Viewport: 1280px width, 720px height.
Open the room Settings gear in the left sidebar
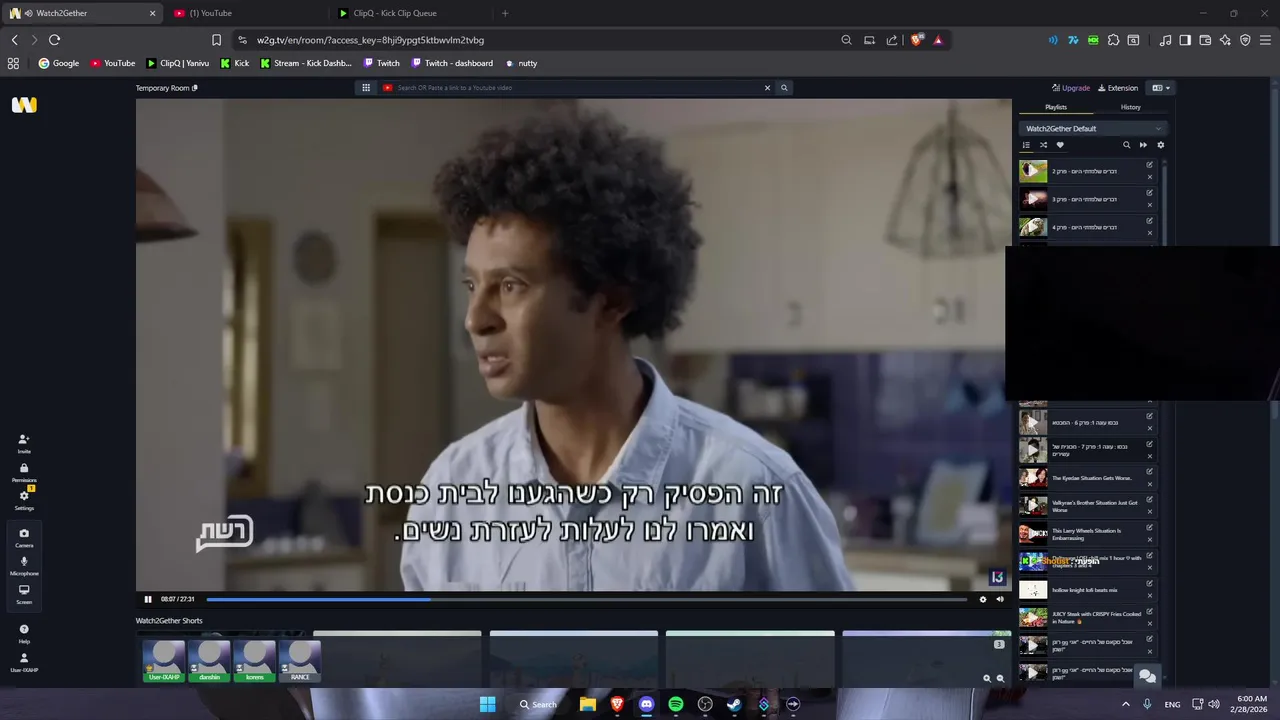(24, 500)
